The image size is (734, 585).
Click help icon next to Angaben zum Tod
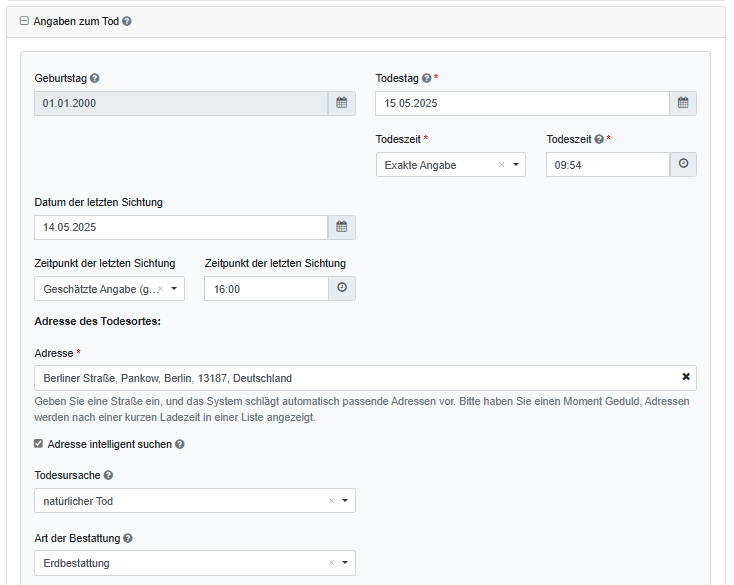127,21
